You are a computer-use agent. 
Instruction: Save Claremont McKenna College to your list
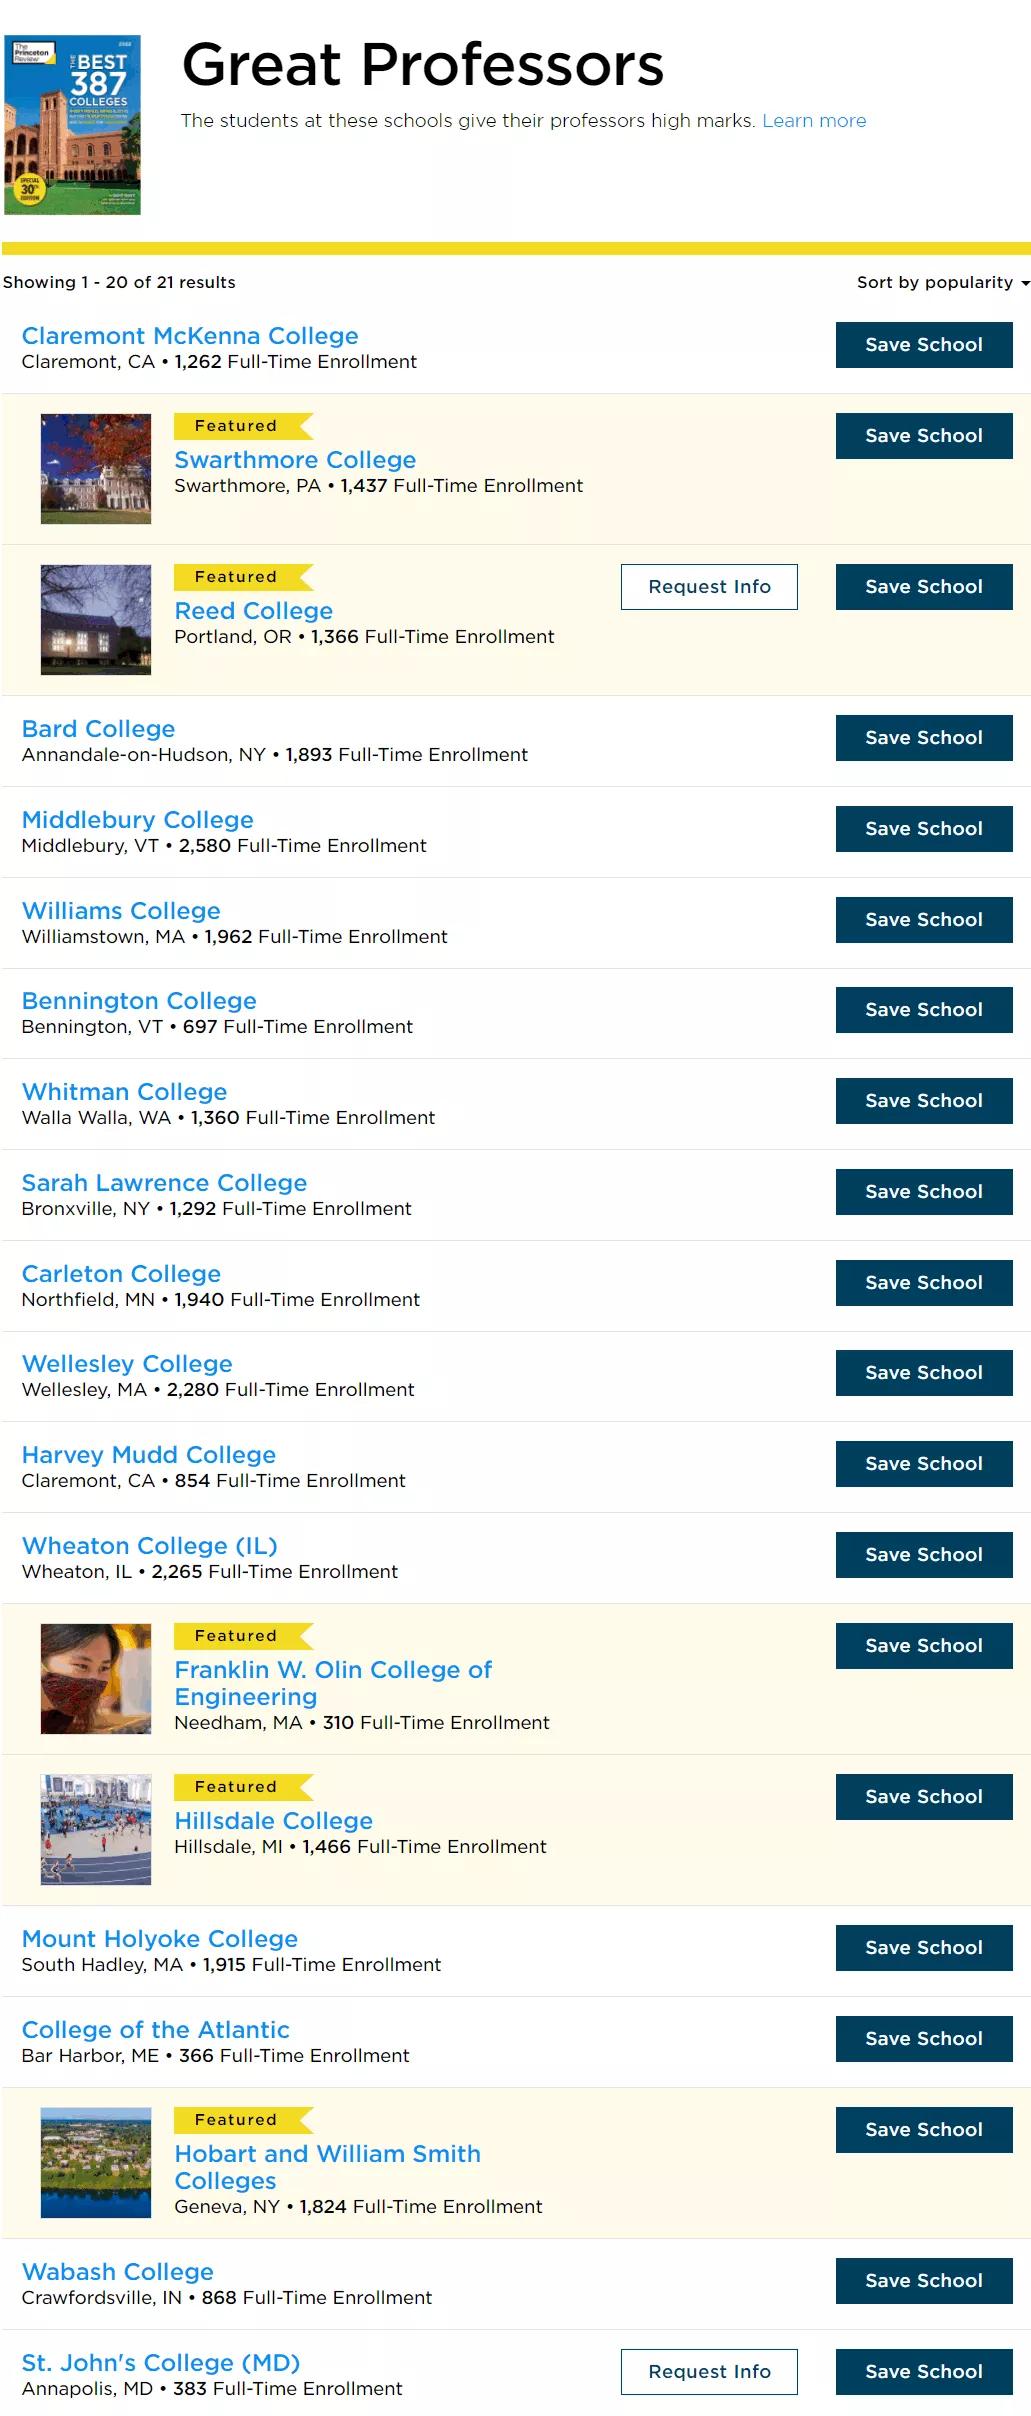(924, 345)
